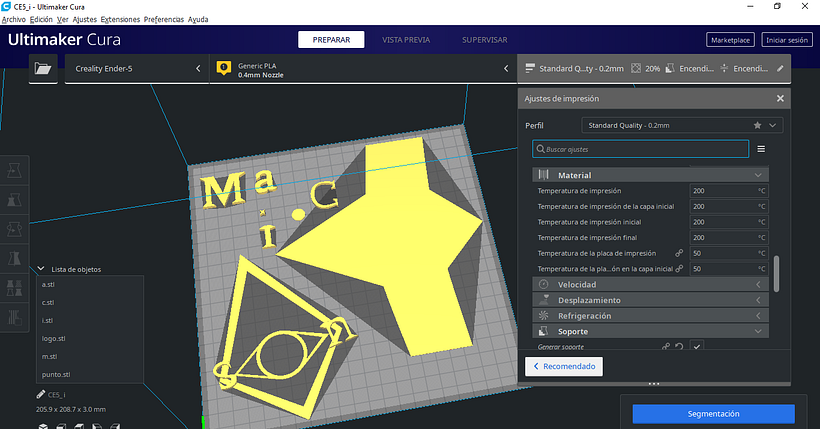Click the star icon in Perfil dropdown

tap(757, 126)
